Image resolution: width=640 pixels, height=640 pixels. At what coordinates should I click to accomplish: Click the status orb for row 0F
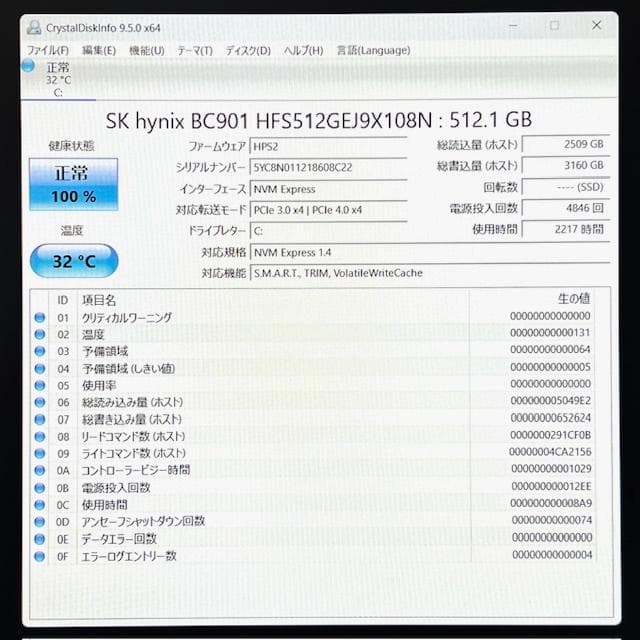[x=40, y=556]
